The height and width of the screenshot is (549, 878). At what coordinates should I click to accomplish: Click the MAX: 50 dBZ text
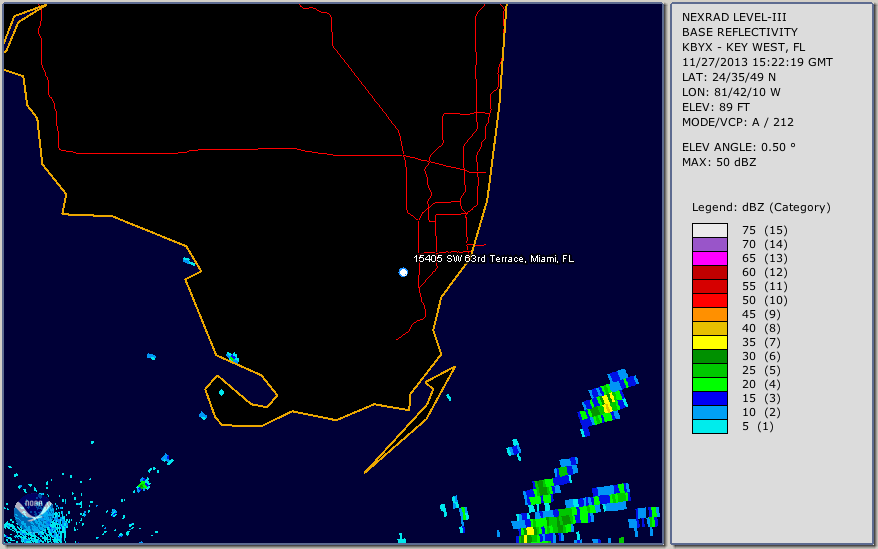tap(718, 162)
